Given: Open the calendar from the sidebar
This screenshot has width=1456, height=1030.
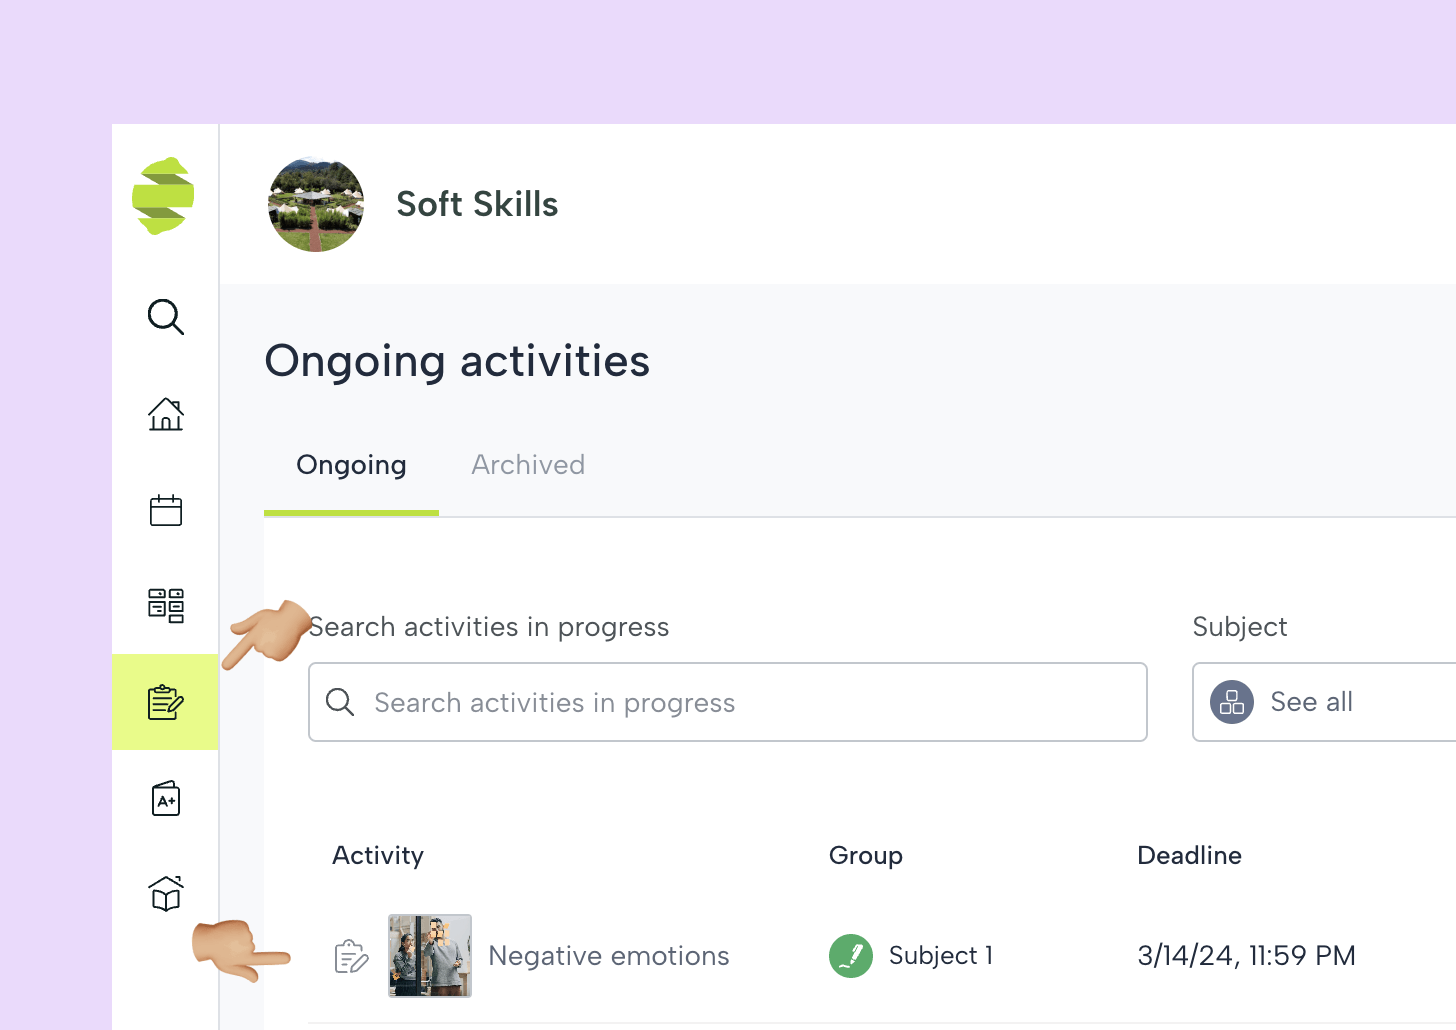Looking at the screenshot, I should click(x=165, y=510).
